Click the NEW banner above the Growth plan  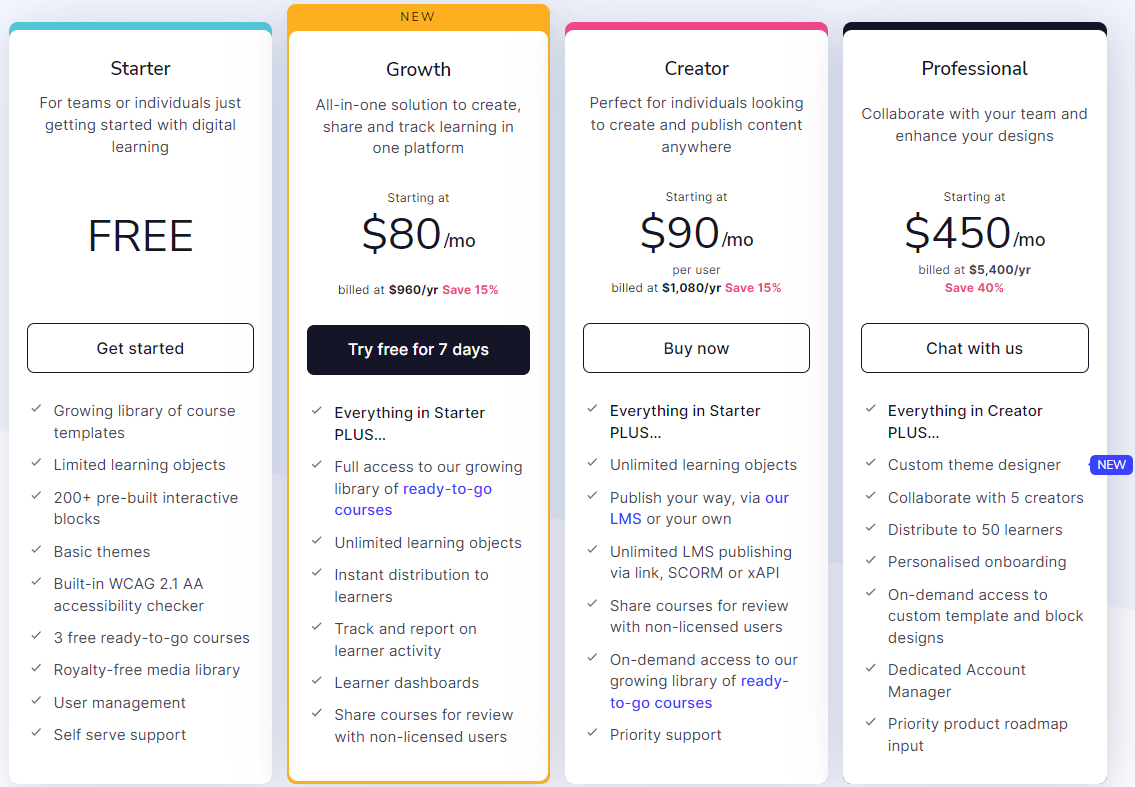[418, 17]
